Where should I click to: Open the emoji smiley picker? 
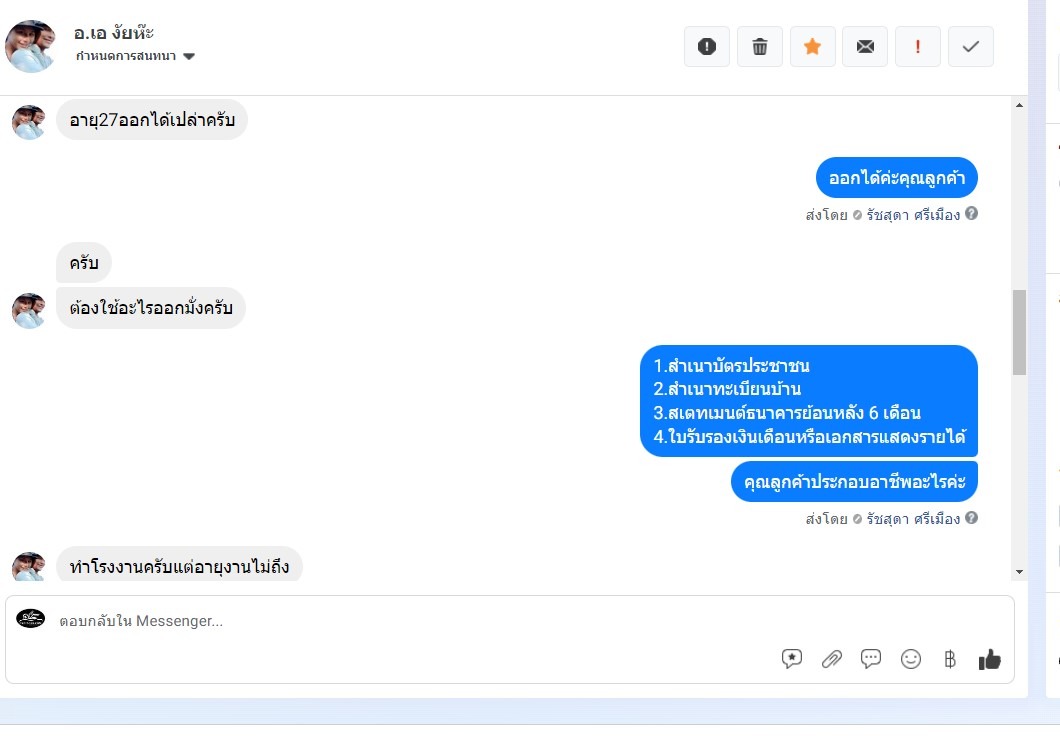click(x=911, y=659)
